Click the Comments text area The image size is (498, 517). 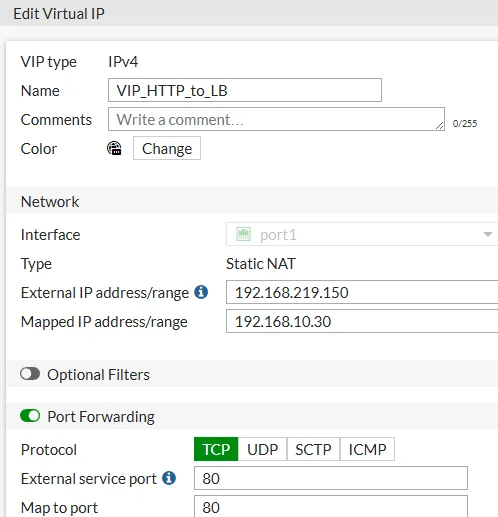[276, 119]
